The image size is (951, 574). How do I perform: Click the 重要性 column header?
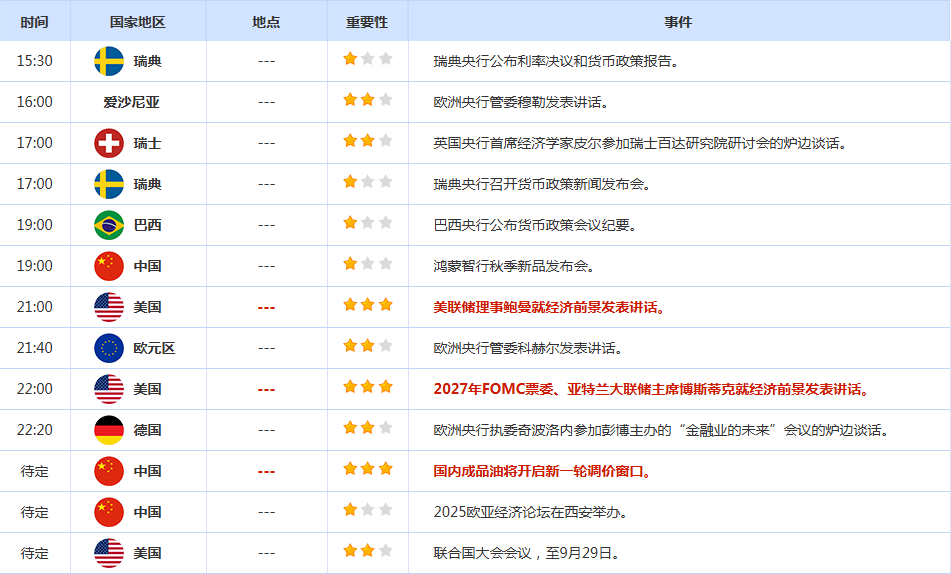367,21
